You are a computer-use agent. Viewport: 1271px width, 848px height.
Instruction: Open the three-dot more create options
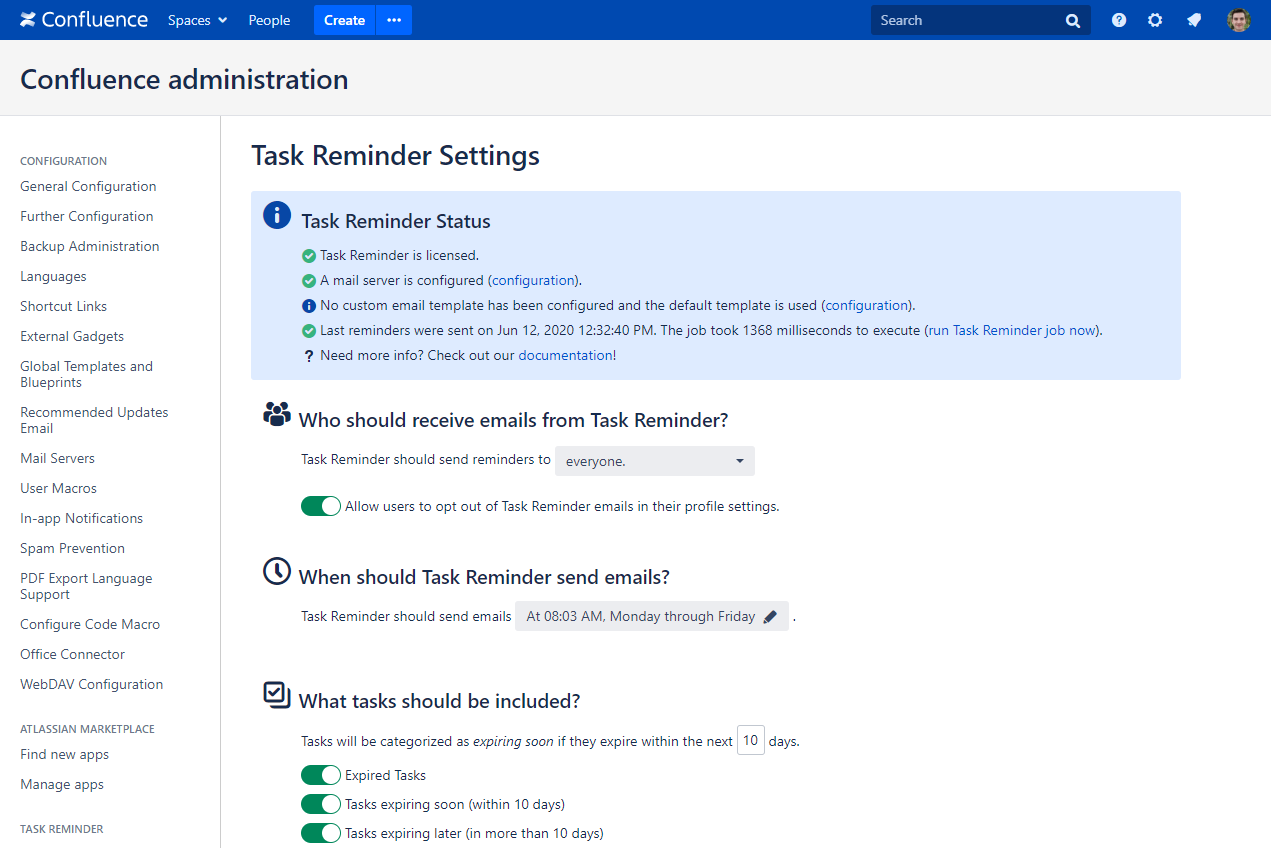394,20
